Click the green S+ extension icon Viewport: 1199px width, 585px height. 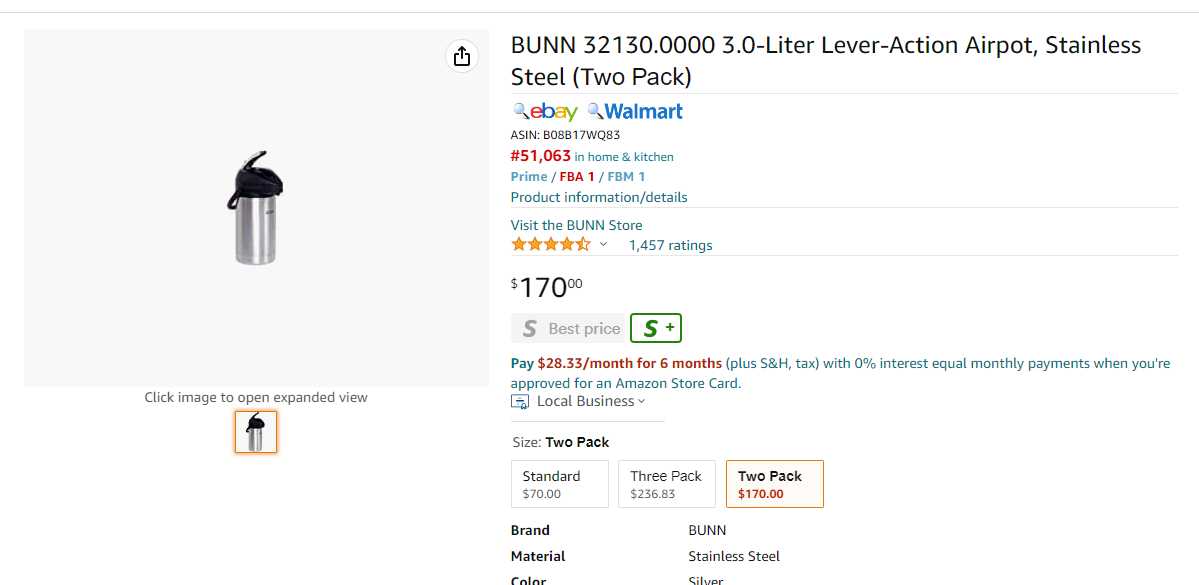point(656,328)
